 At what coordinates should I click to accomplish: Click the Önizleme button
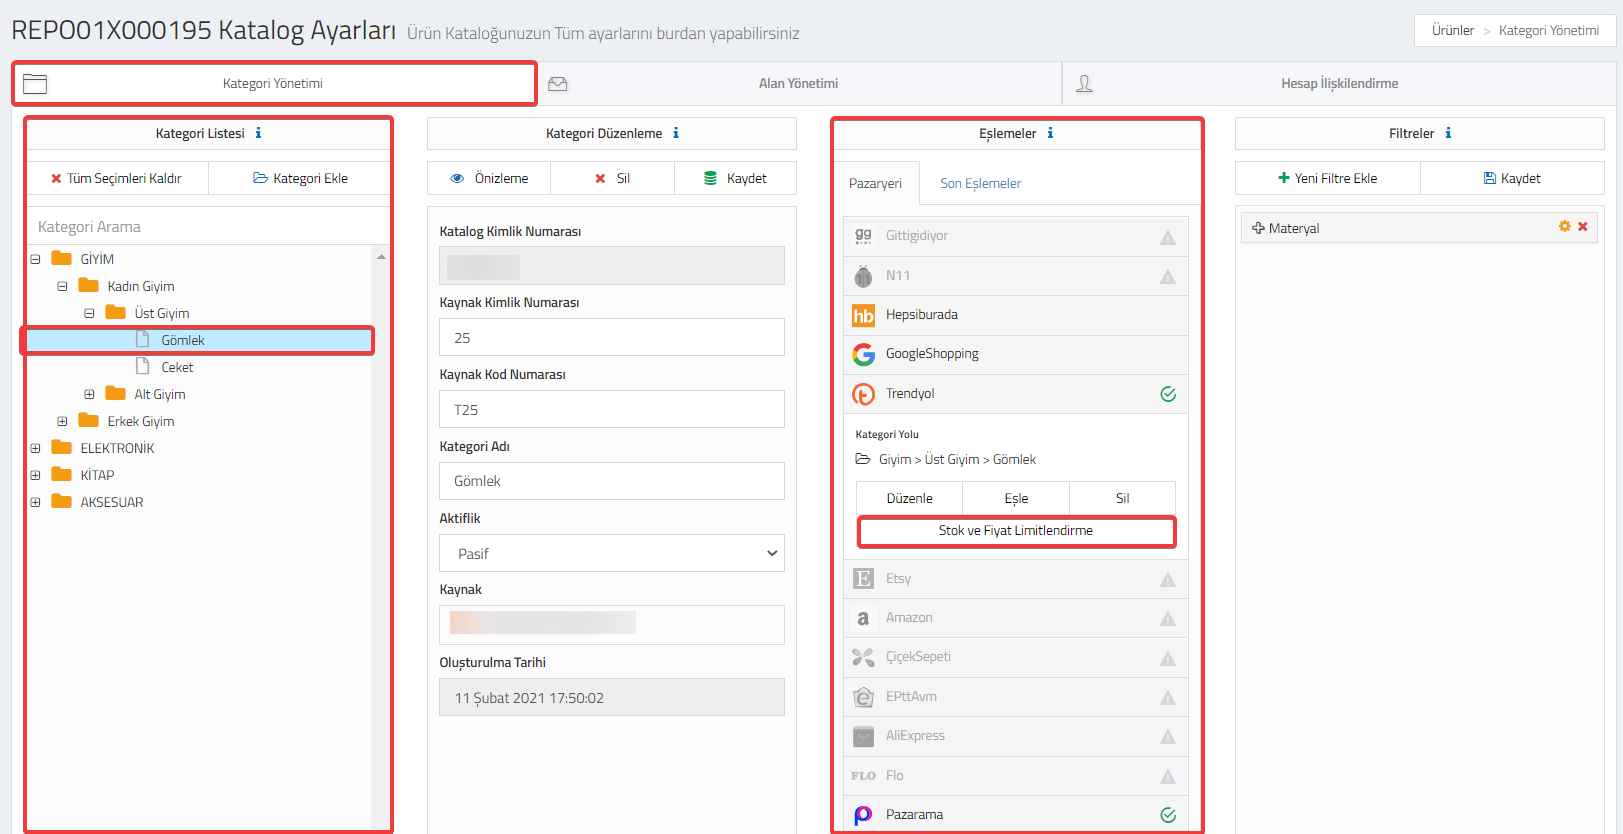coord(489,178)
